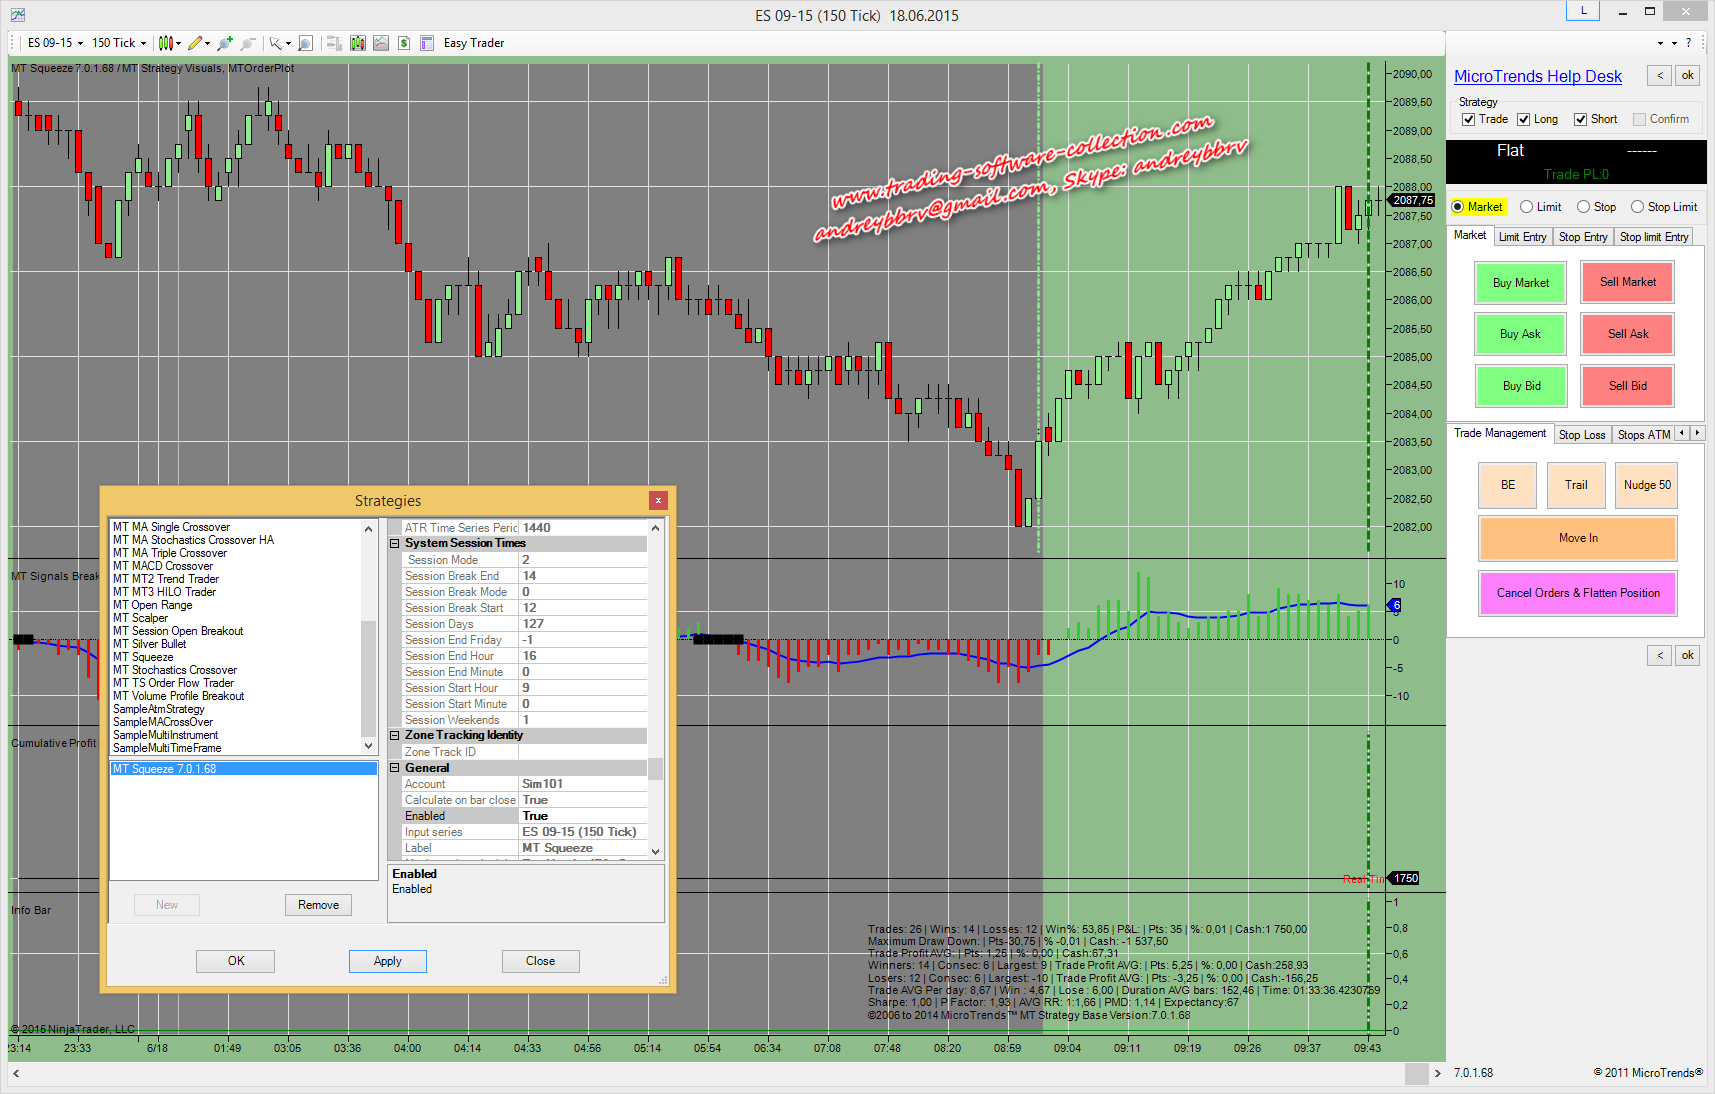Select the Stop Limit radio button
1715x1094 pixels.
[x=1637, y=207]
